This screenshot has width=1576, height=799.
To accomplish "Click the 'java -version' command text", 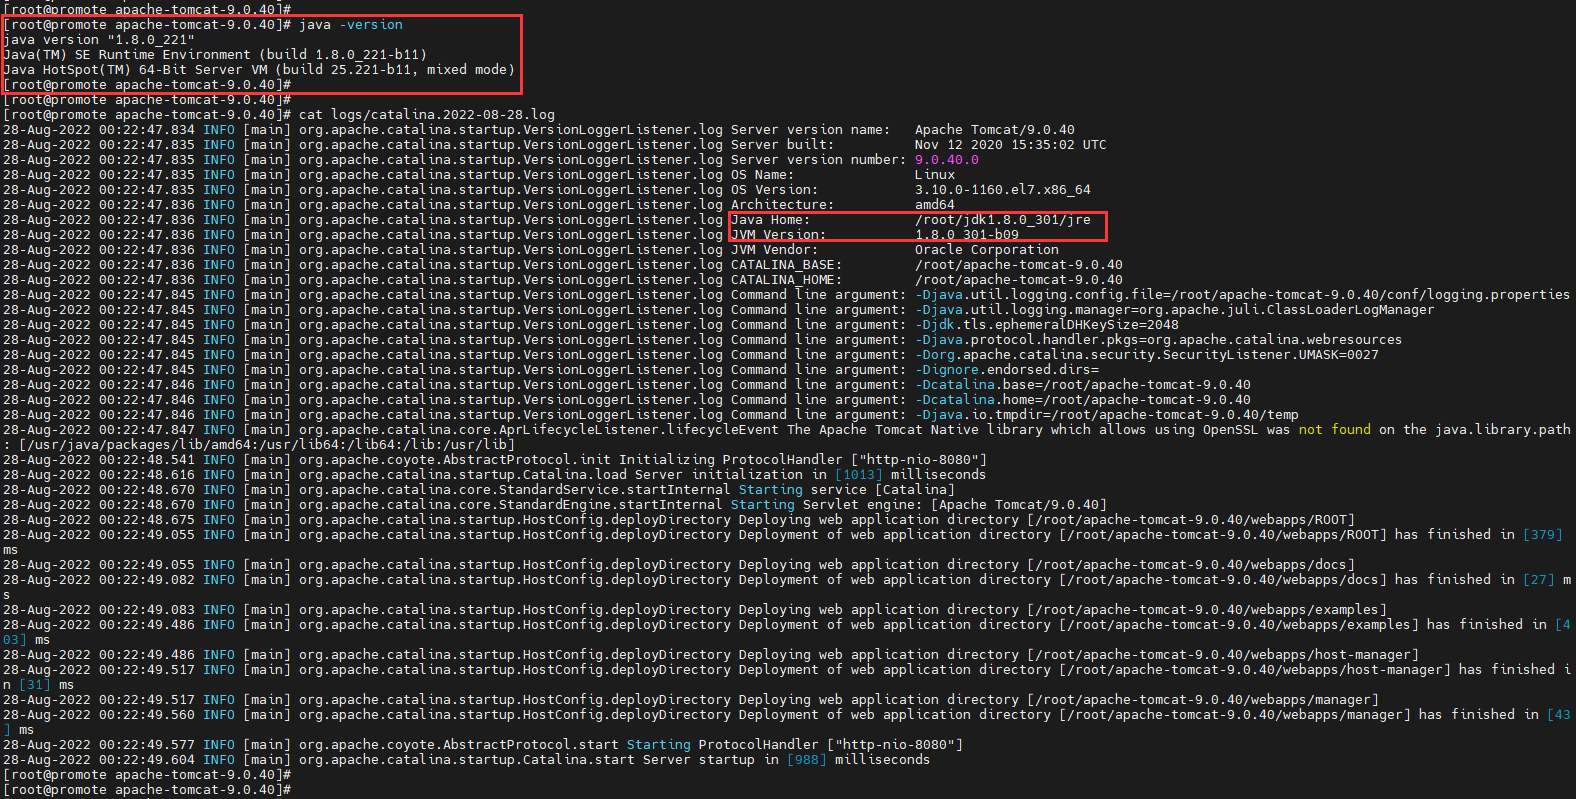I will pyautogui.click(x=351, y=25).
